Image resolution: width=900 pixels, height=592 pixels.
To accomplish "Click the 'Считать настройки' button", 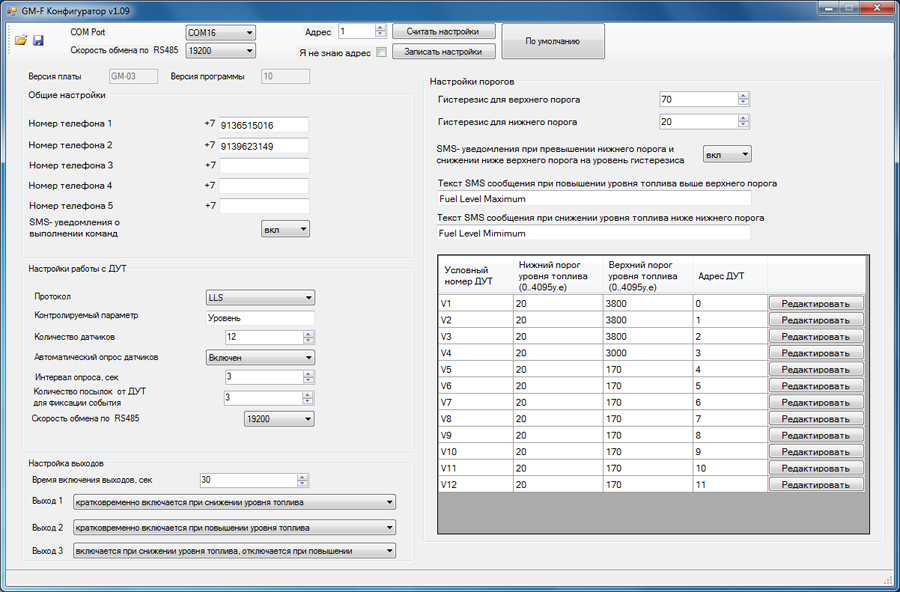I will tap(443, 32).
